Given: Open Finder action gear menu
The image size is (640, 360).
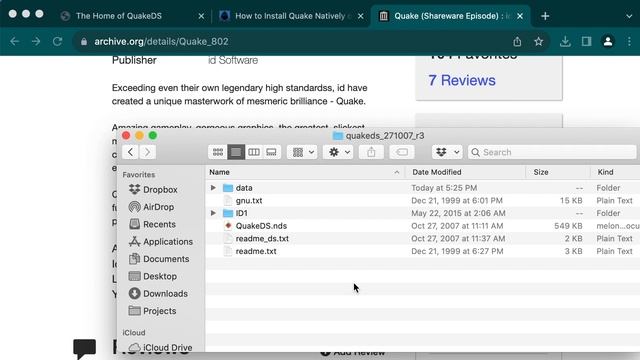Looking at the screenshot, I should (x=338, y=152).
